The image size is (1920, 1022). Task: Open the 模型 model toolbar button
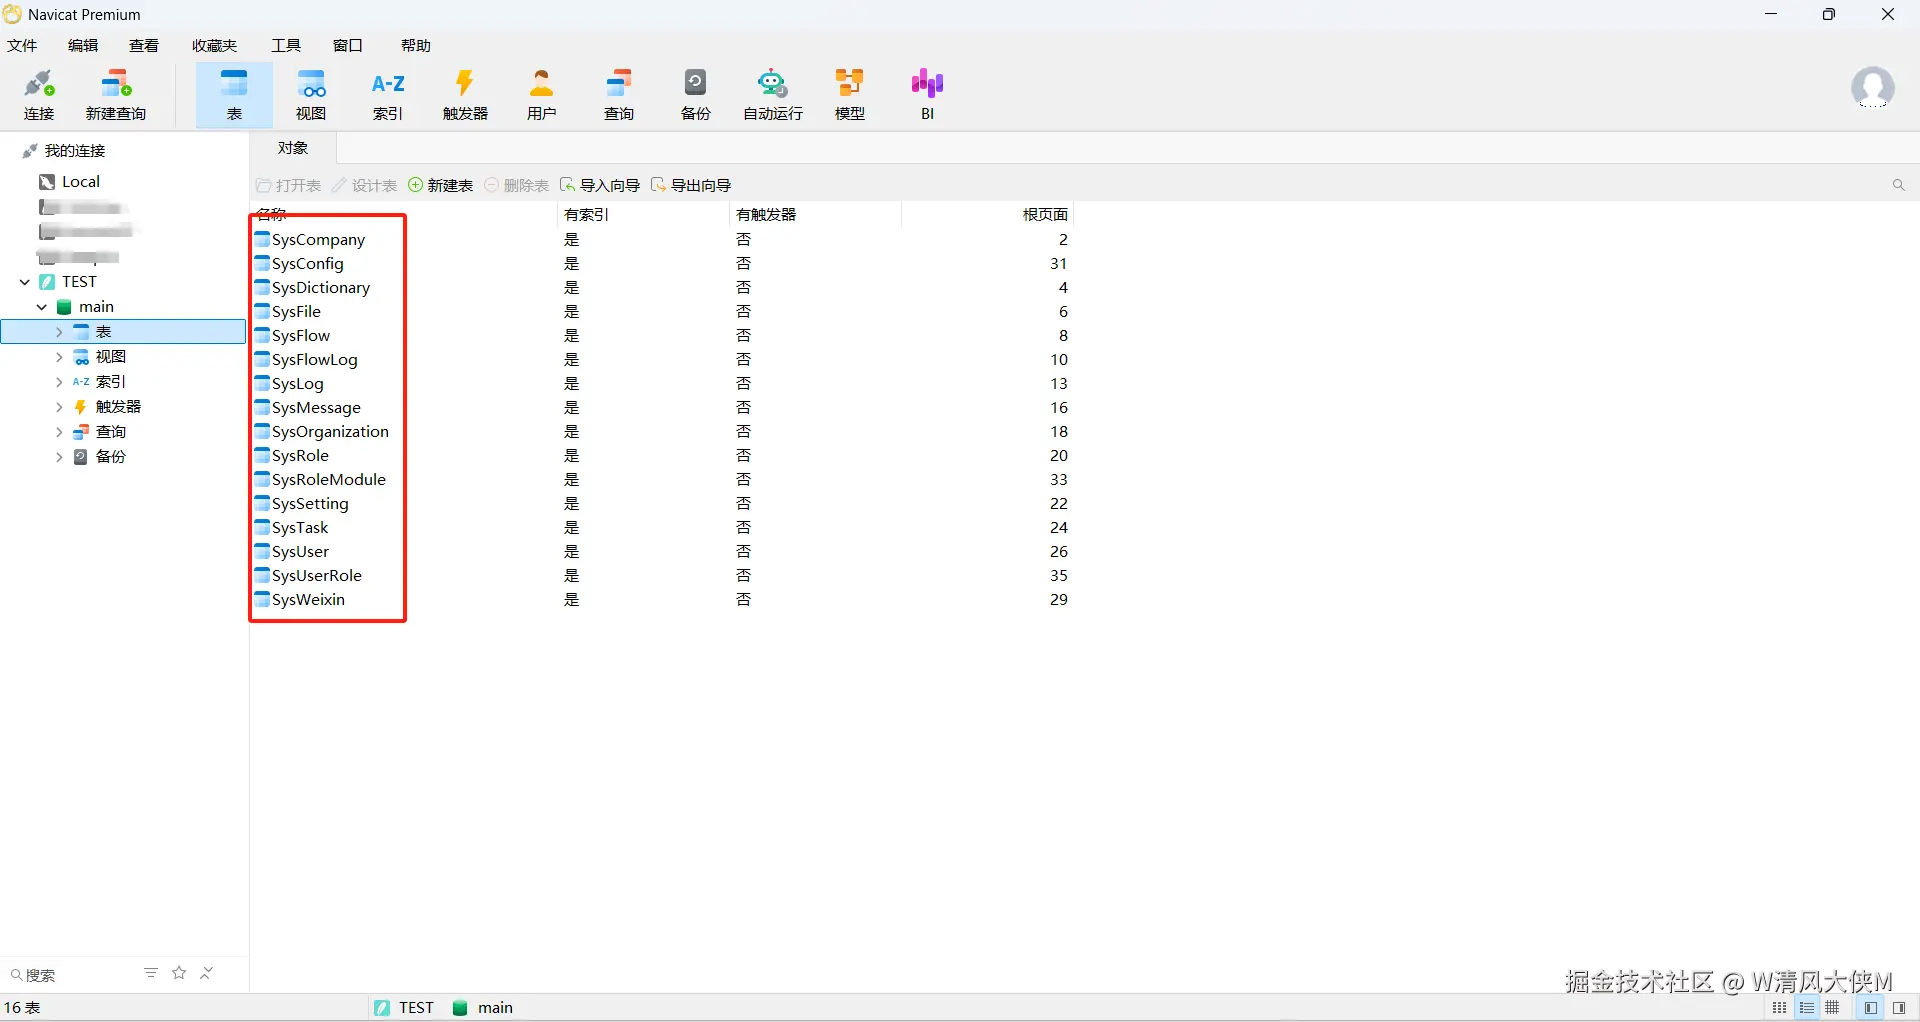click(850, 95)
